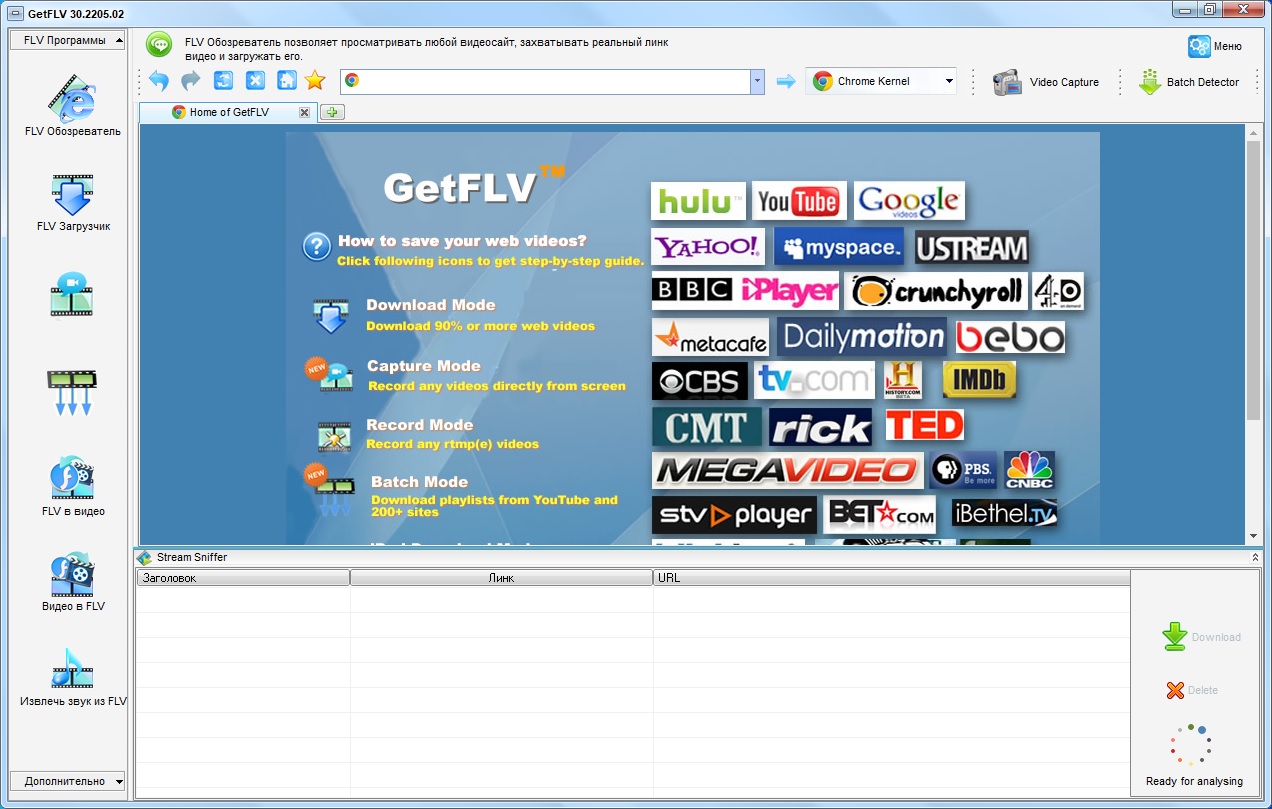Open the FLV Загрузчик downloader tool
The image size is (1272, 809).
coord(72,202)
